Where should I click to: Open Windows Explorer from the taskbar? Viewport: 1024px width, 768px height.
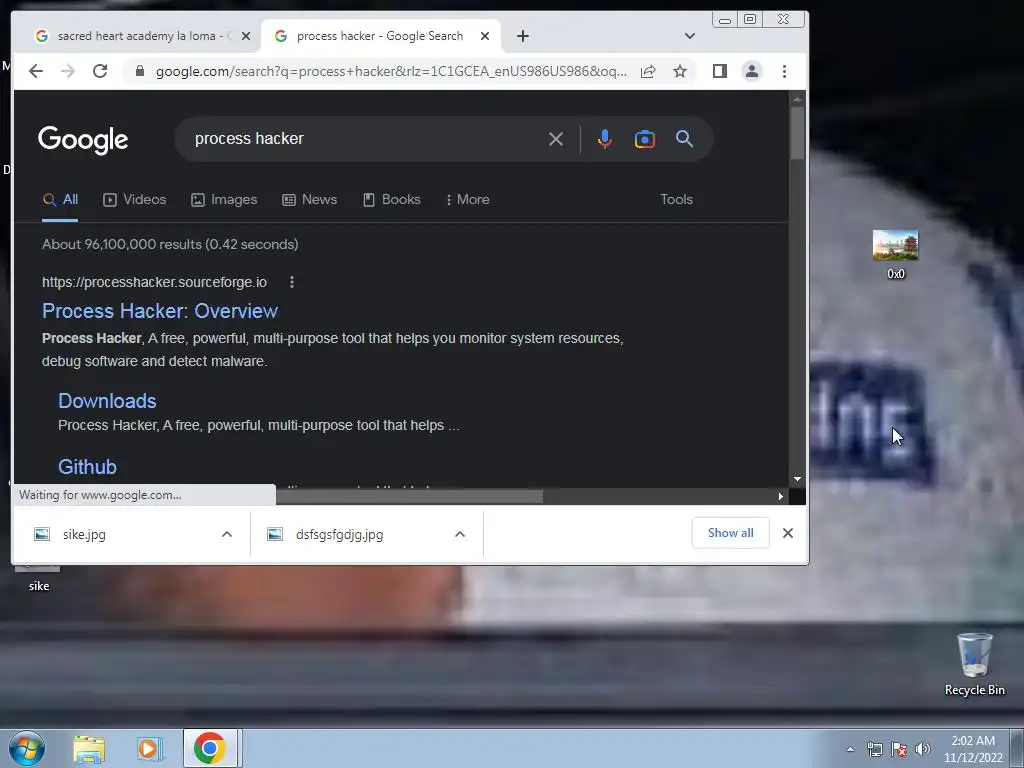point(89,749)
